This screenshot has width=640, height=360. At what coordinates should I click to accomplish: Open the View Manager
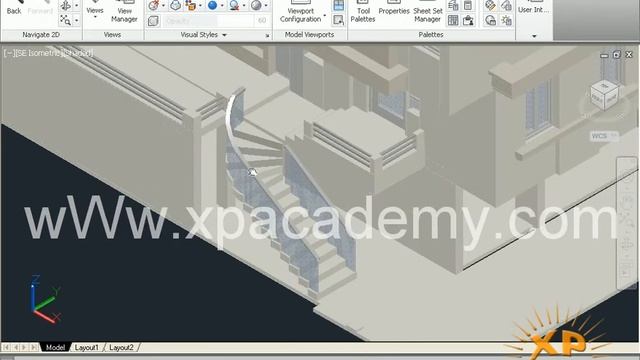pyautogui.click(x=124, y=12)
